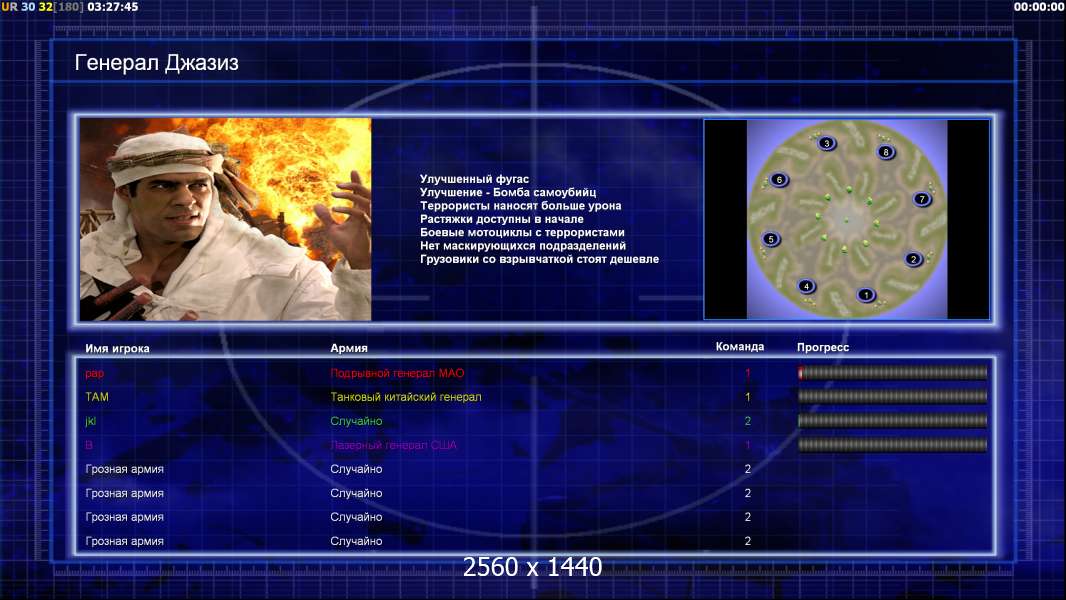1066x600 pixels.
Task: Click the magenta player name 'B'
Action: 88,445
